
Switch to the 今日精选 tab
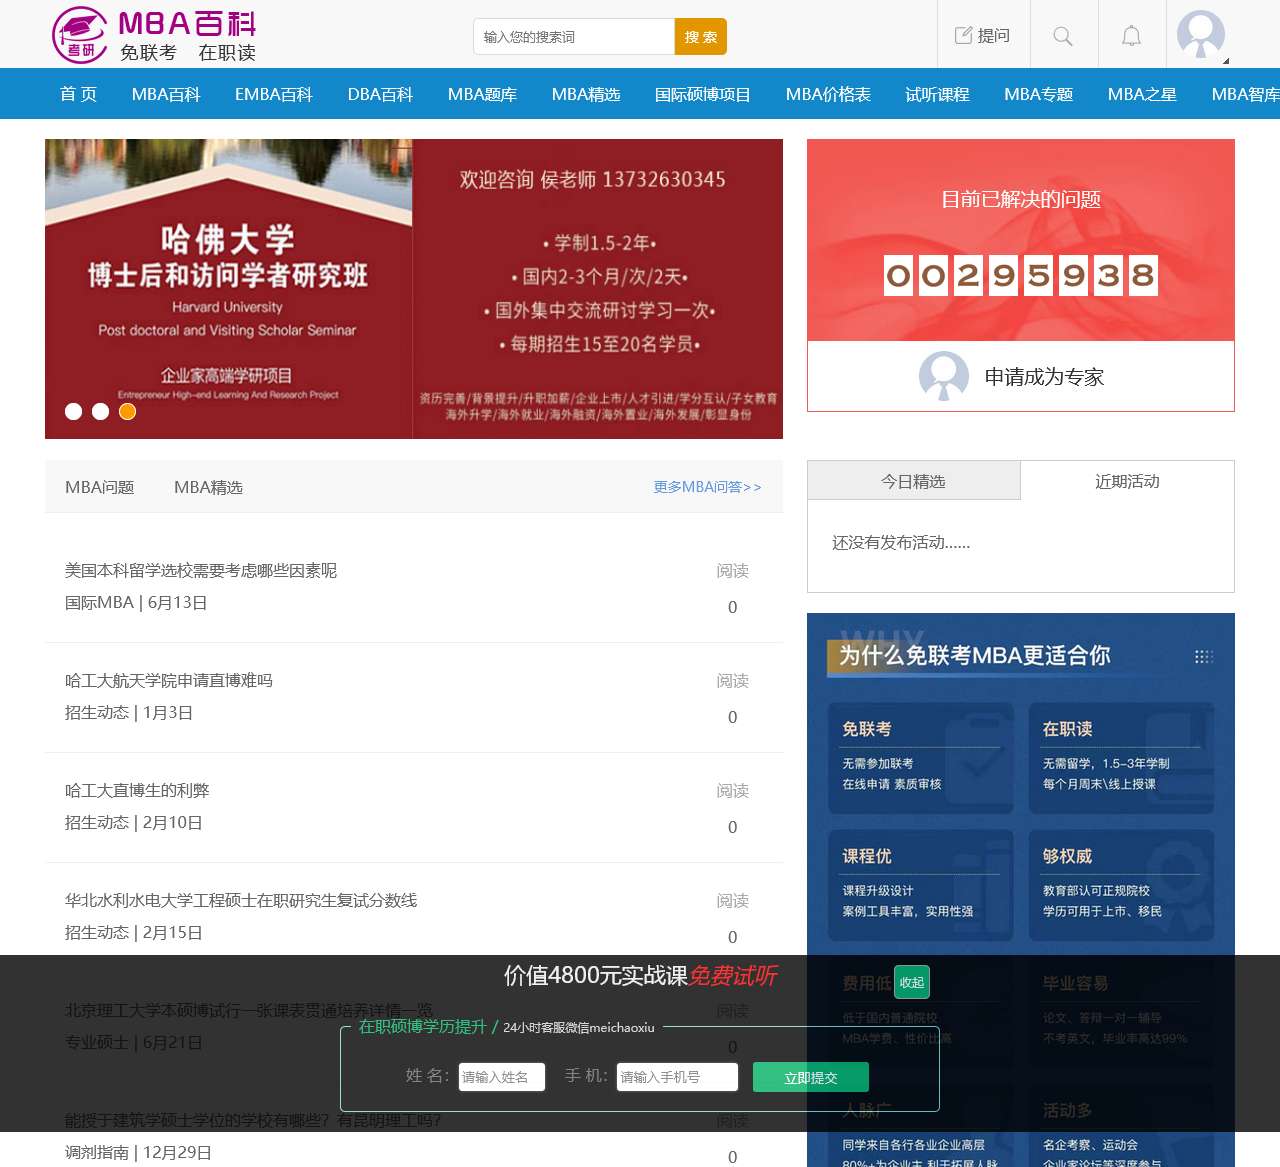[913, 481]
